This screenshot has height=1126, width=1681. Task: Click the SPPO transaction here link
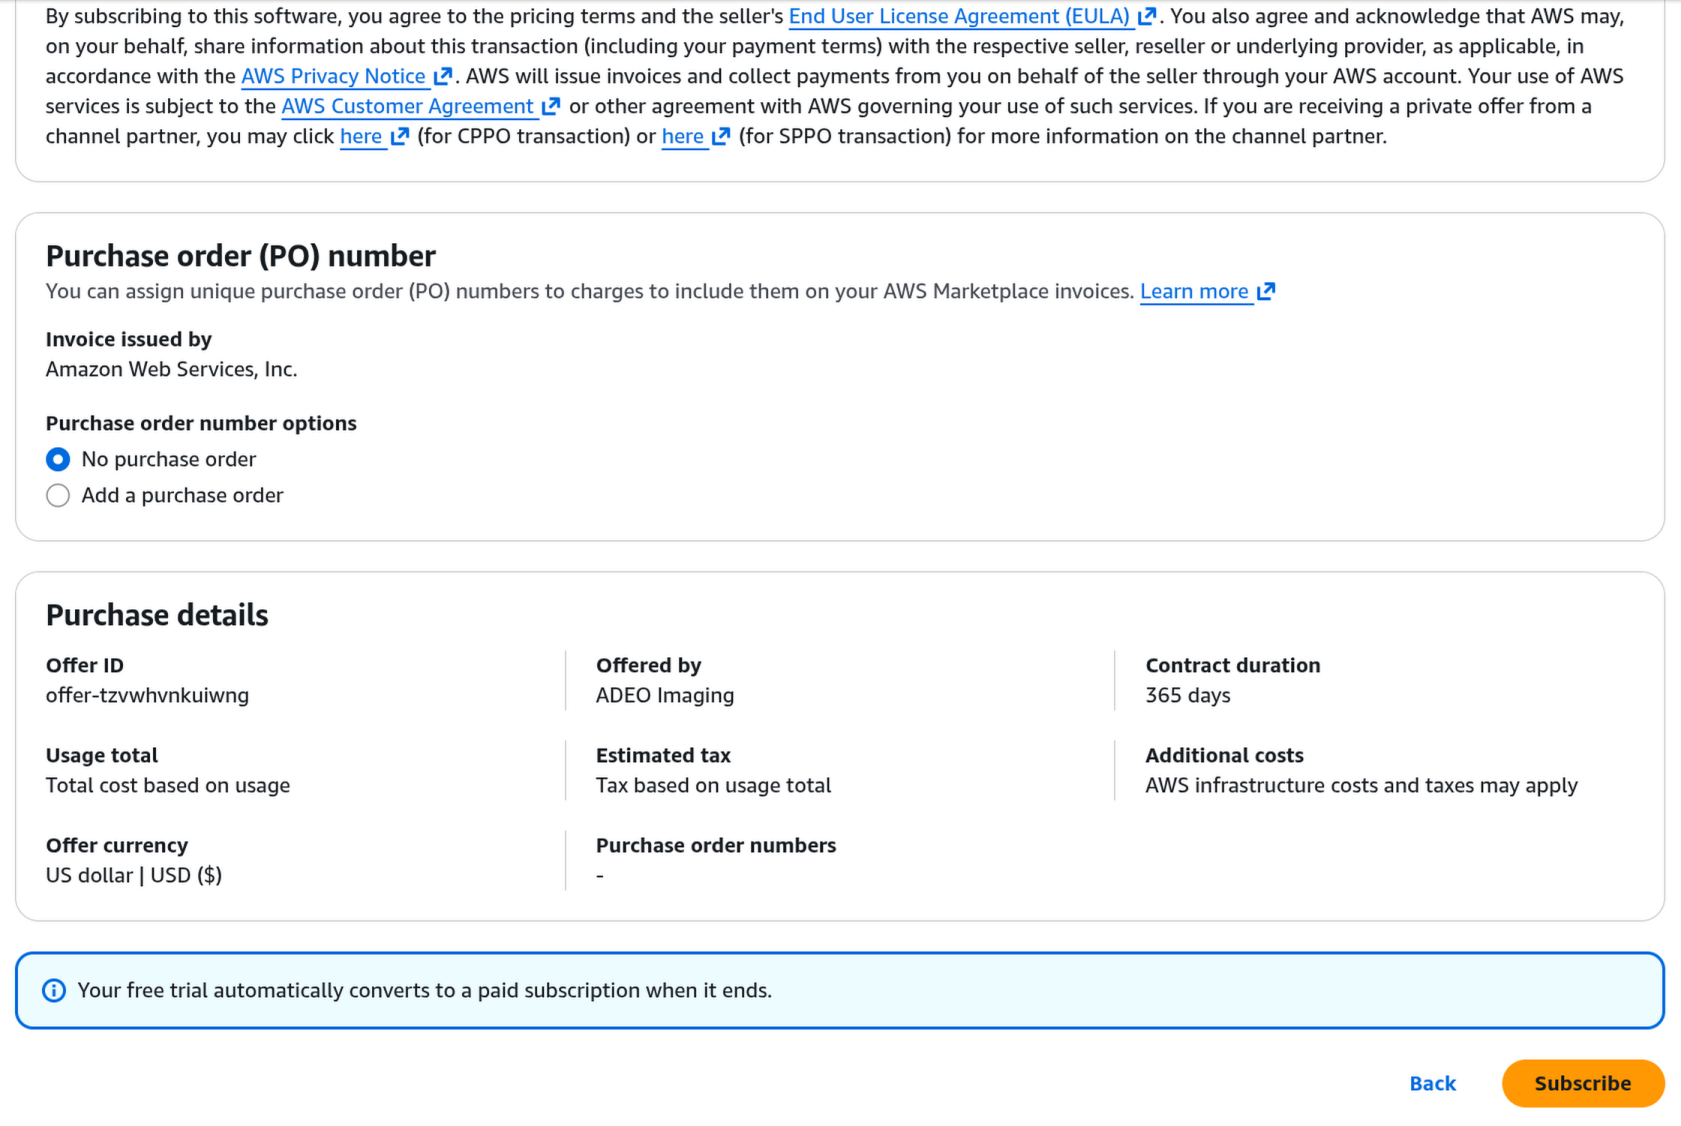pos(681,137)
